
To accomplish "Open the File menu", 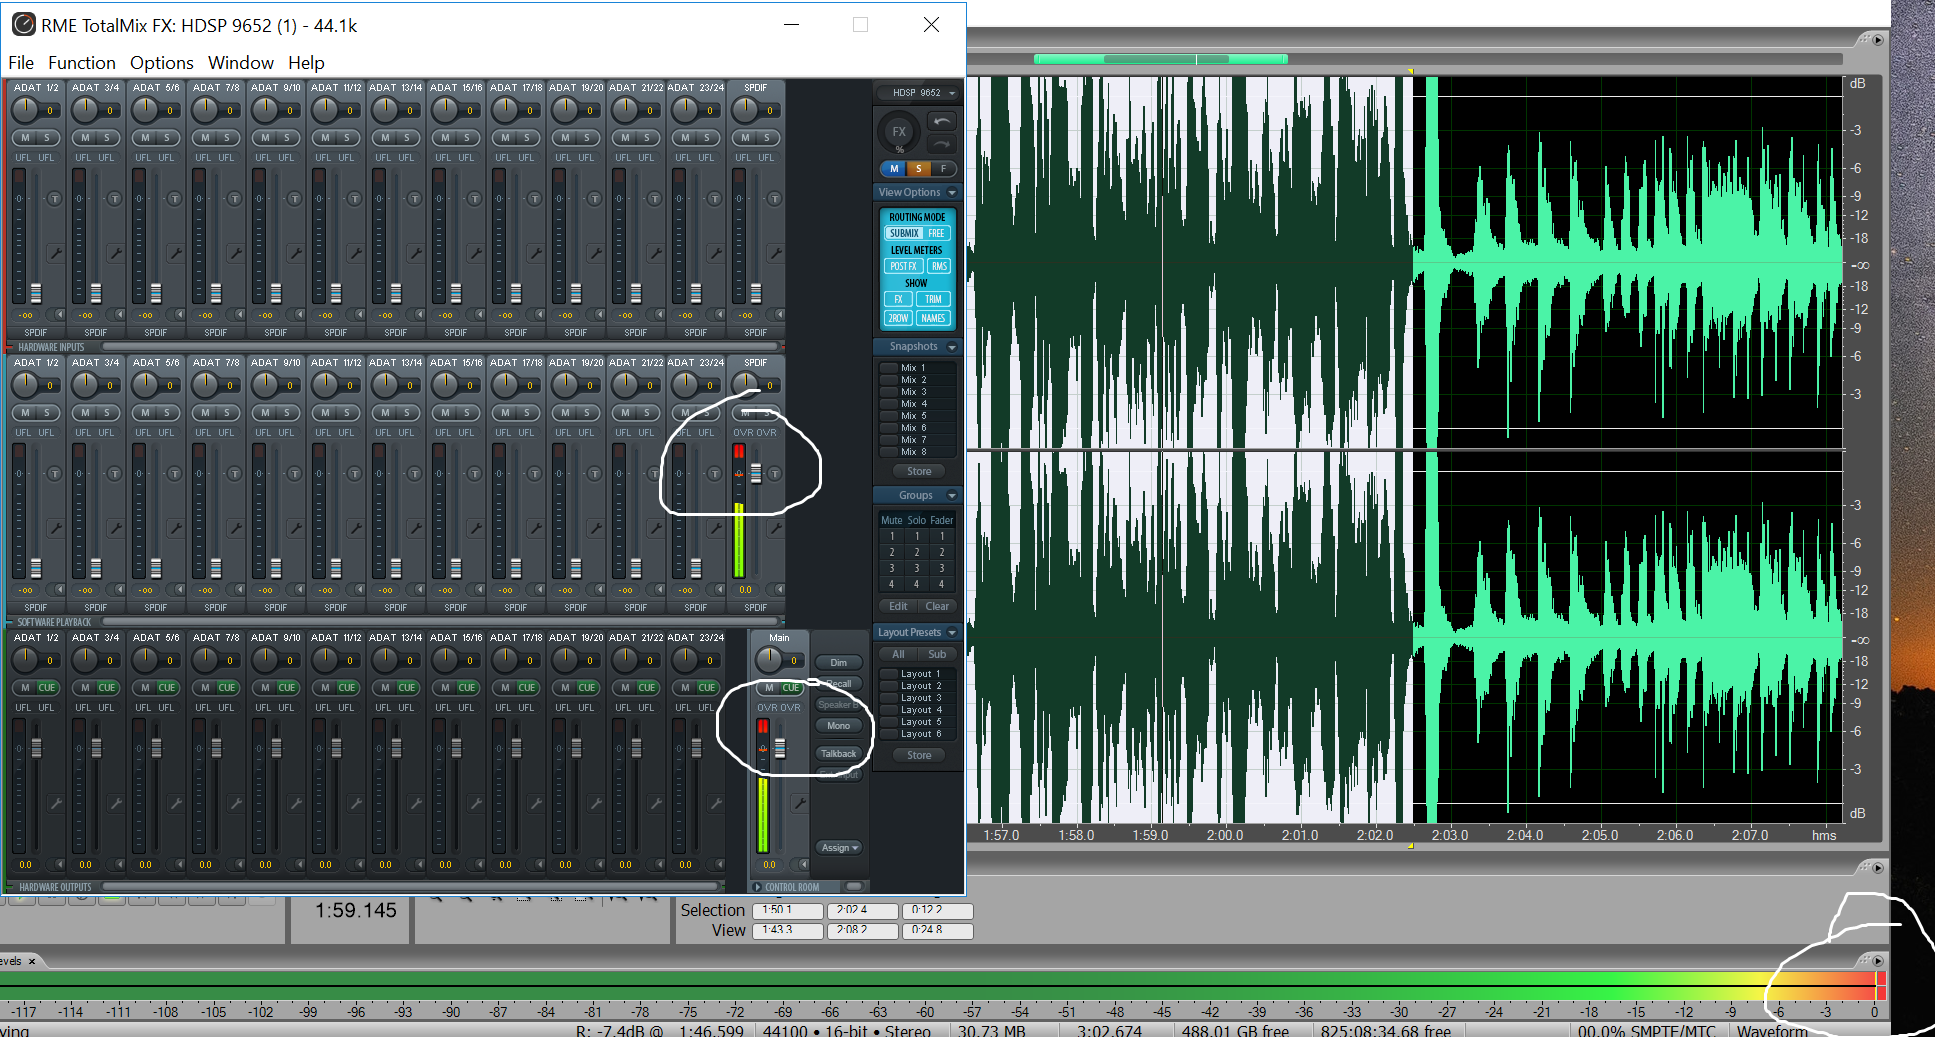I will (x=21, y=63).
